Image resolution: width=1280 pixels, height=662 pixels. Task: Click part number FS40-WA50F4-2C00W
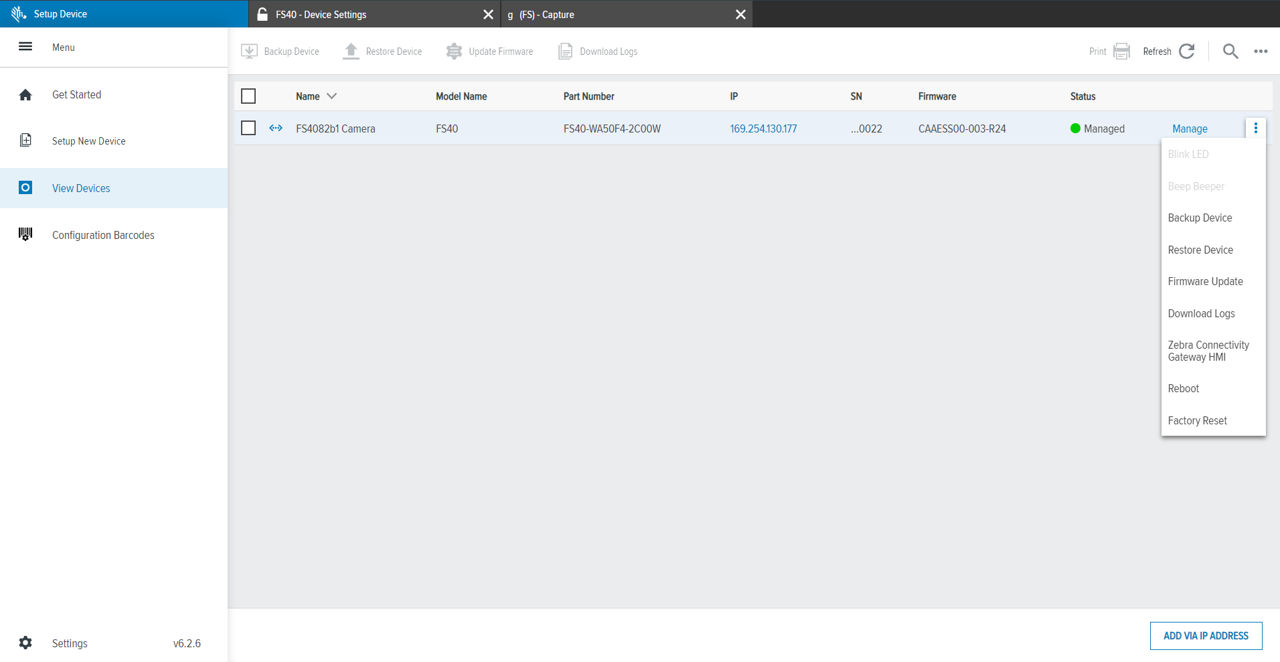pos(612,129)
